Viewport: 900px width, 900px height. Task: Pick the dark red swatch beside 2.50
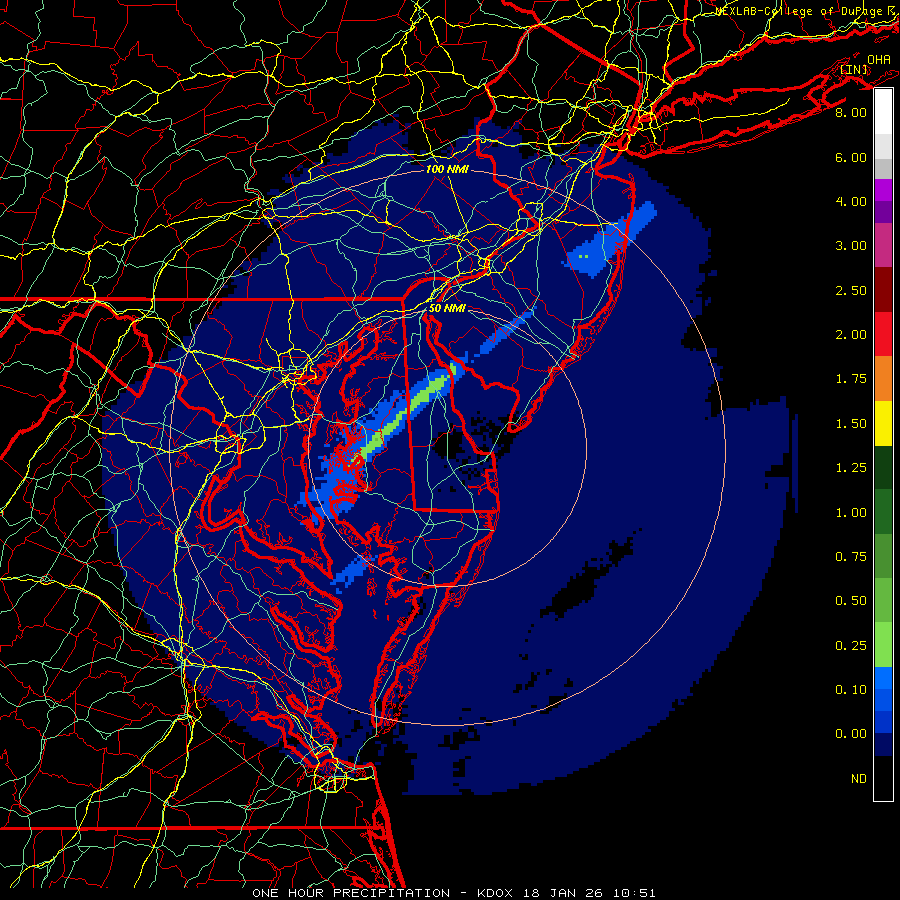(x=883, y=290)
